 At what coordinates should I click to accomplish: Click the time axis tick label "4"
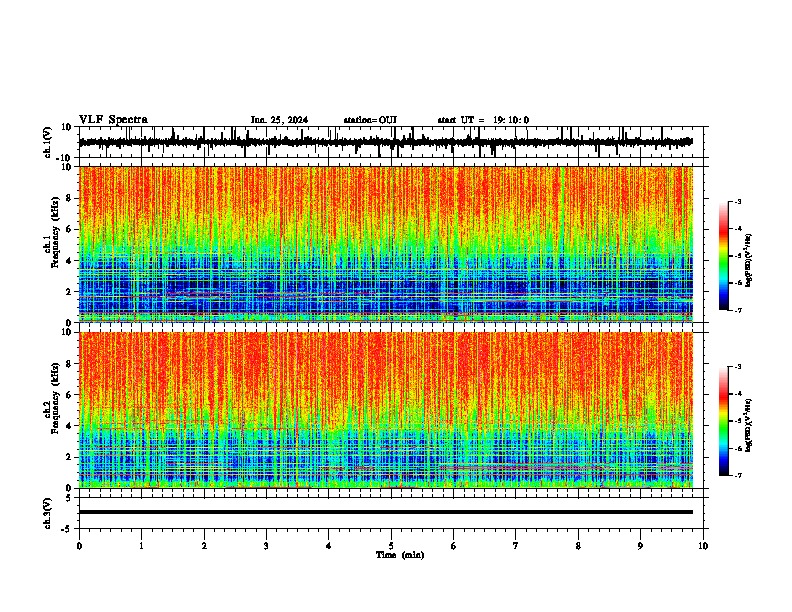coord(329,546)
